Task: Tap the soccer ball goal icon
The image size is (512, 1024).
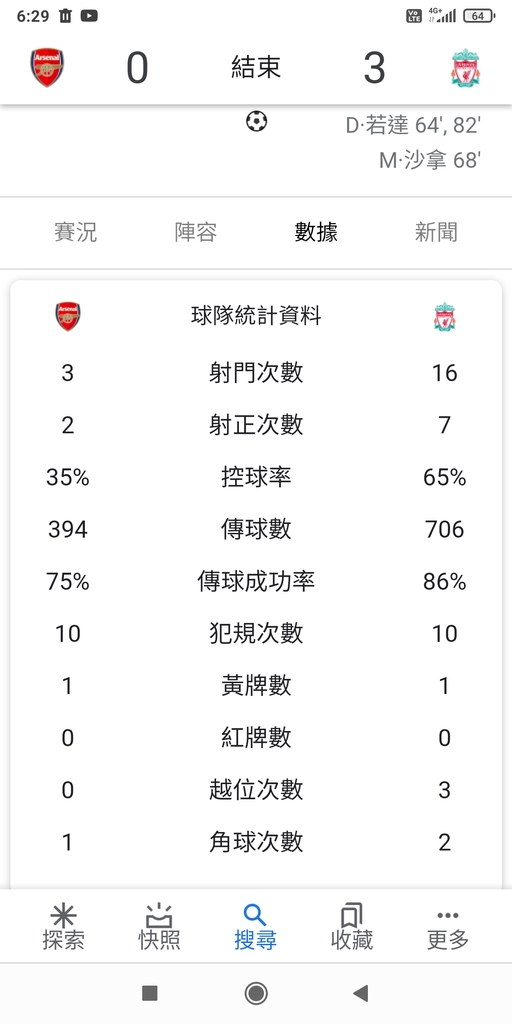Action: pyautogui.click(x=257, y=121)
